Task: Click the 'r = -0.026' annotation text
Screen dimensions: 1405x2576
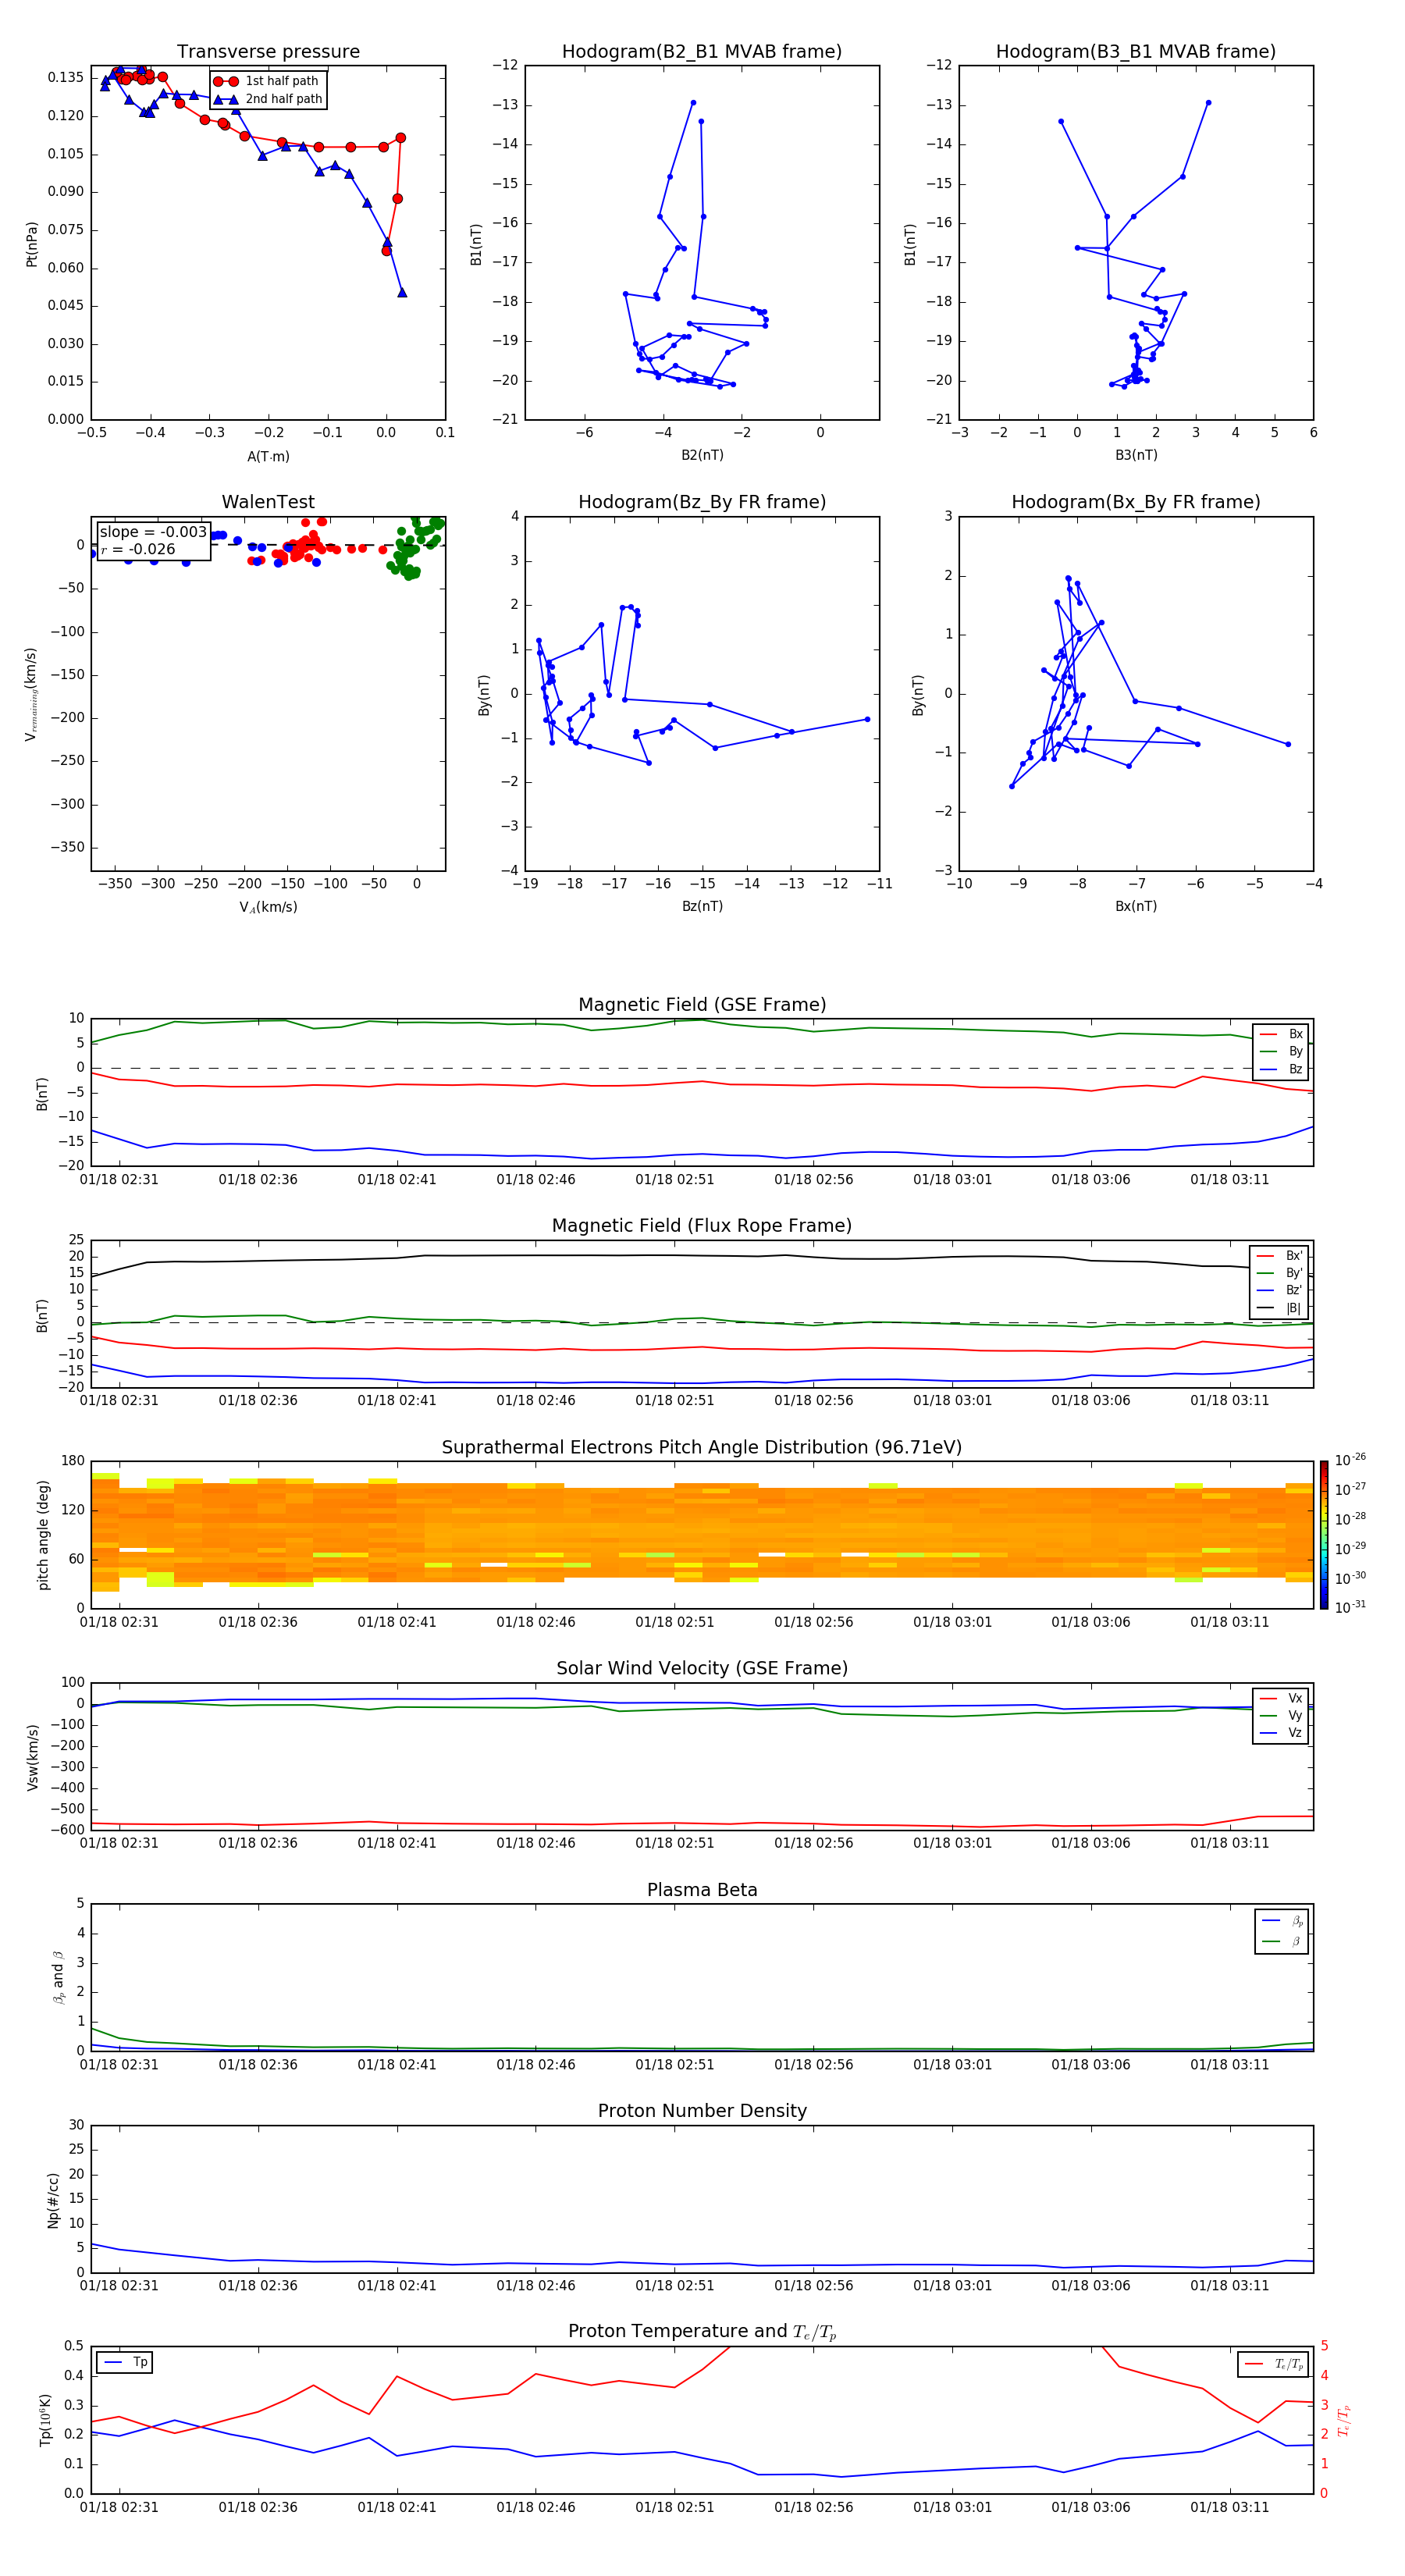Action: [x=138, y=549]
